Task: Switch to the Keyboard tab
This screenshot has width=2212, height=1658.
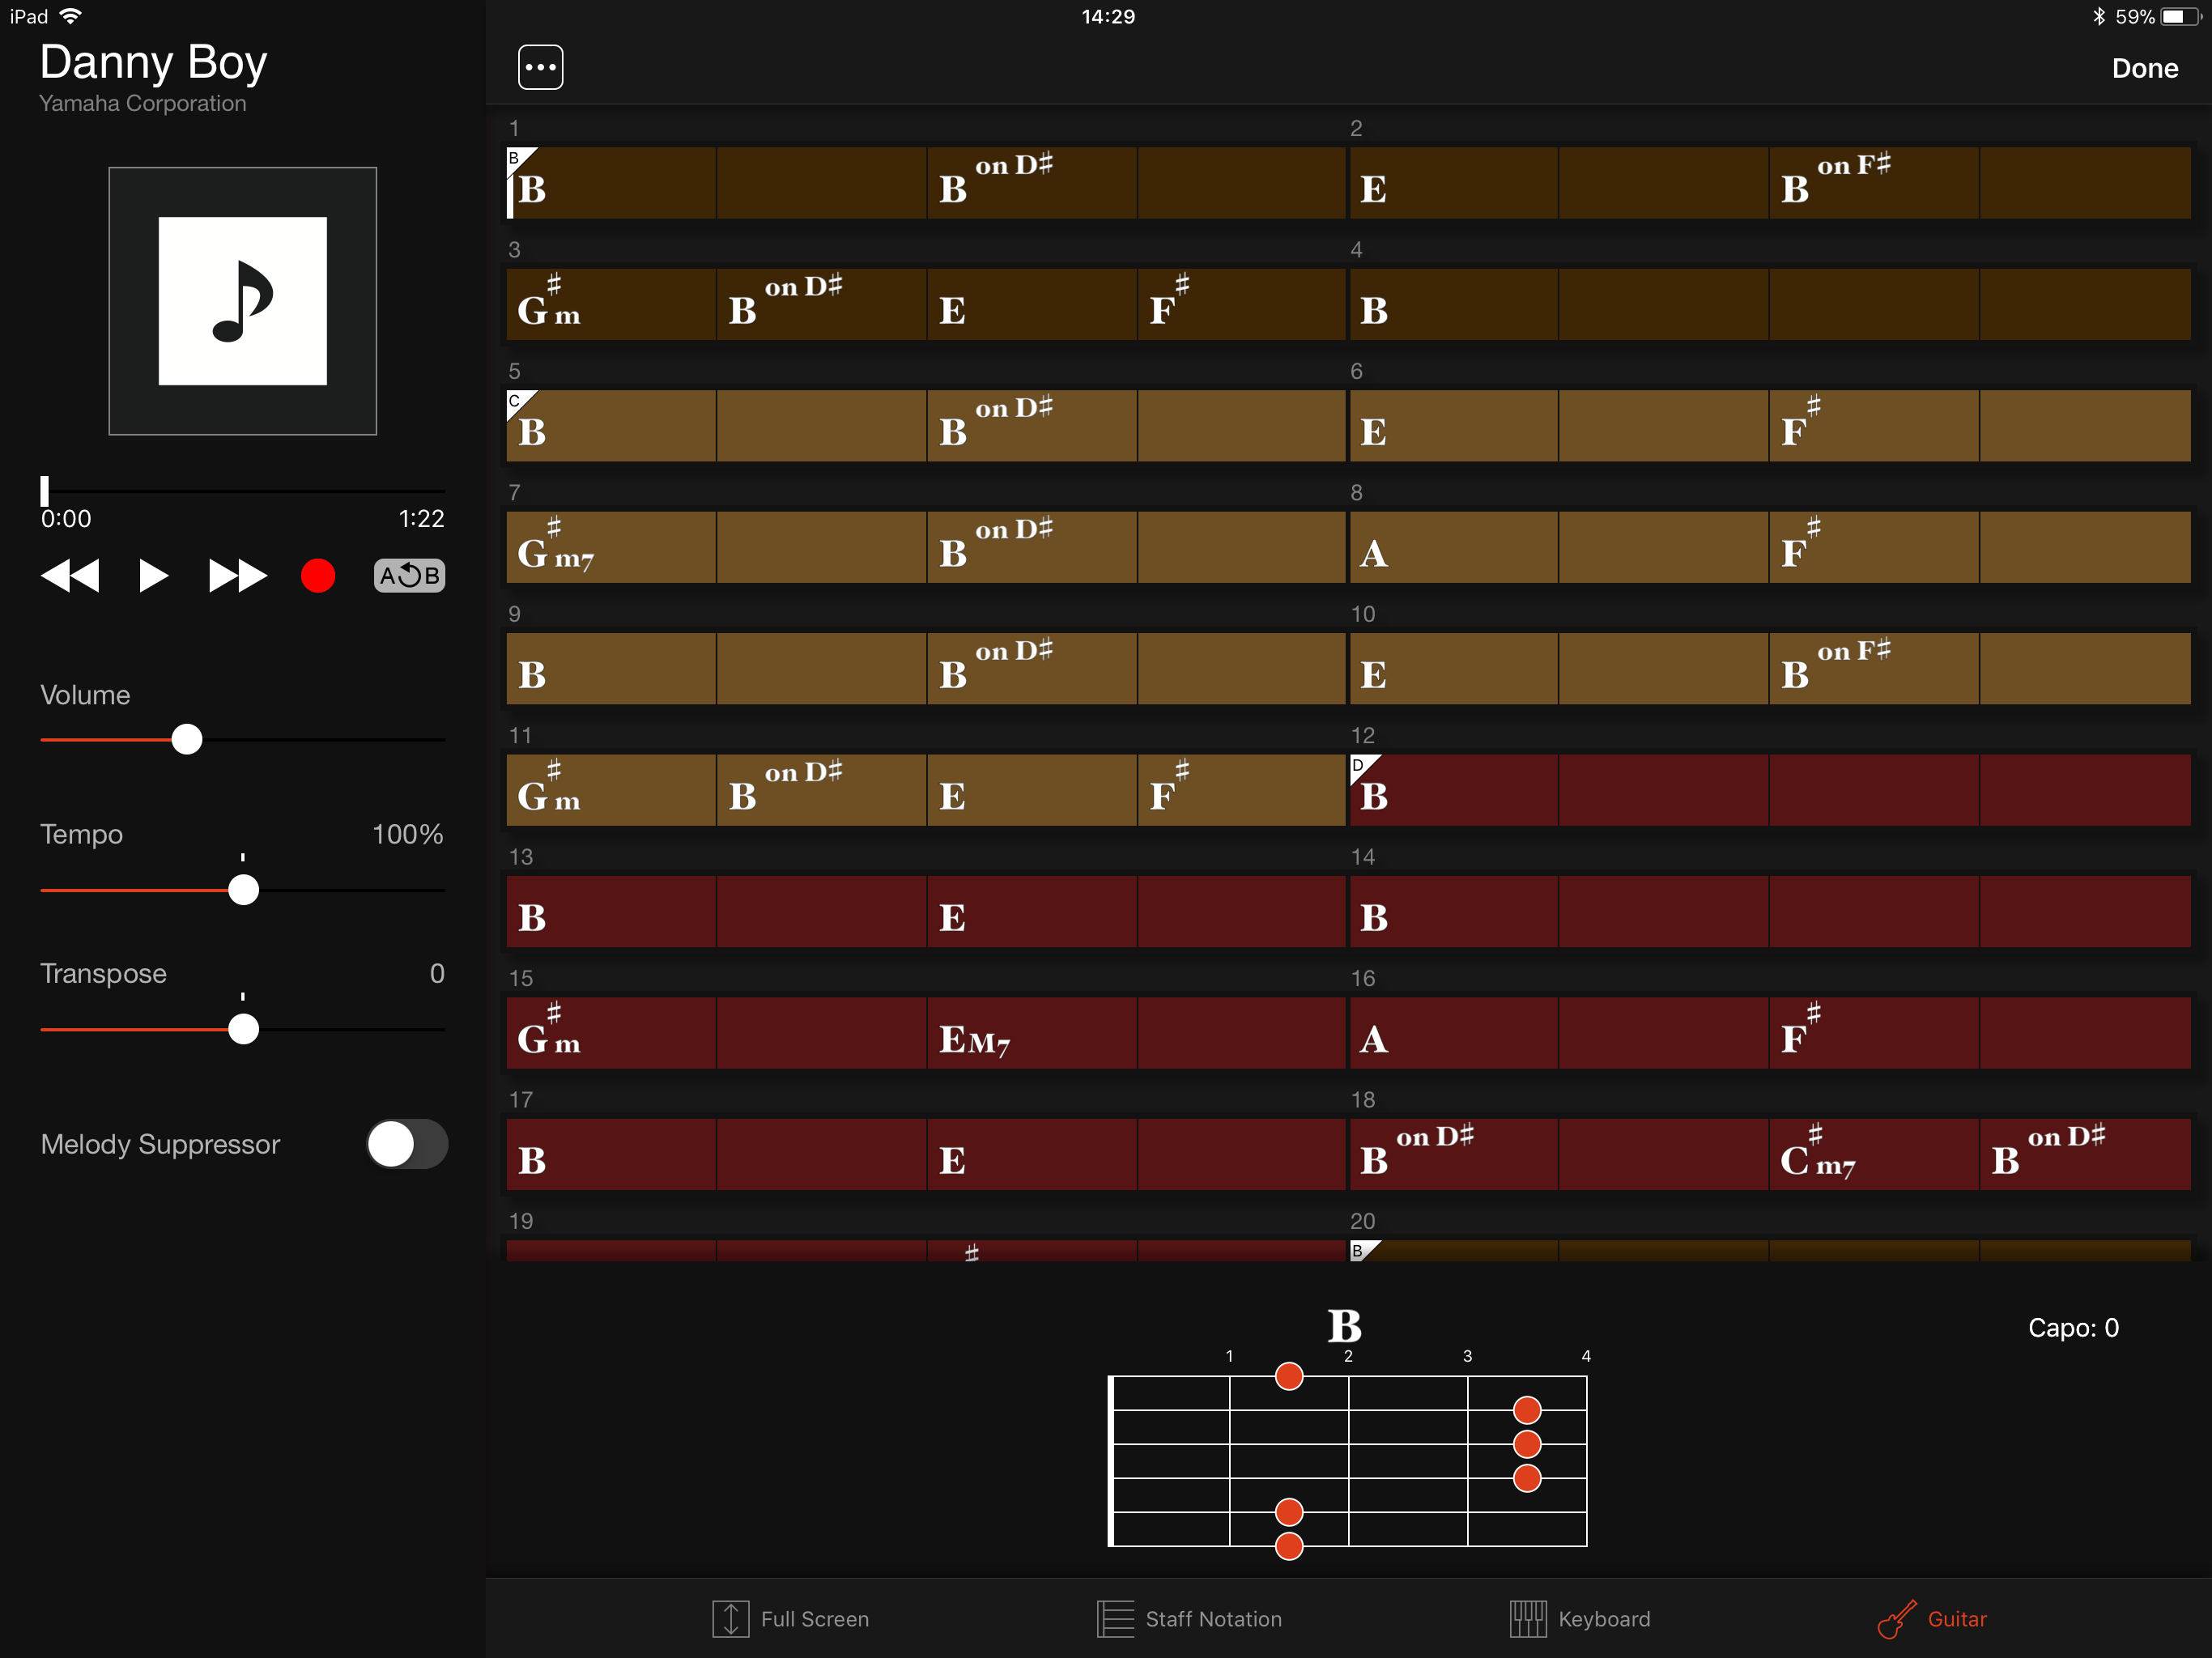Action: 1580,1618
